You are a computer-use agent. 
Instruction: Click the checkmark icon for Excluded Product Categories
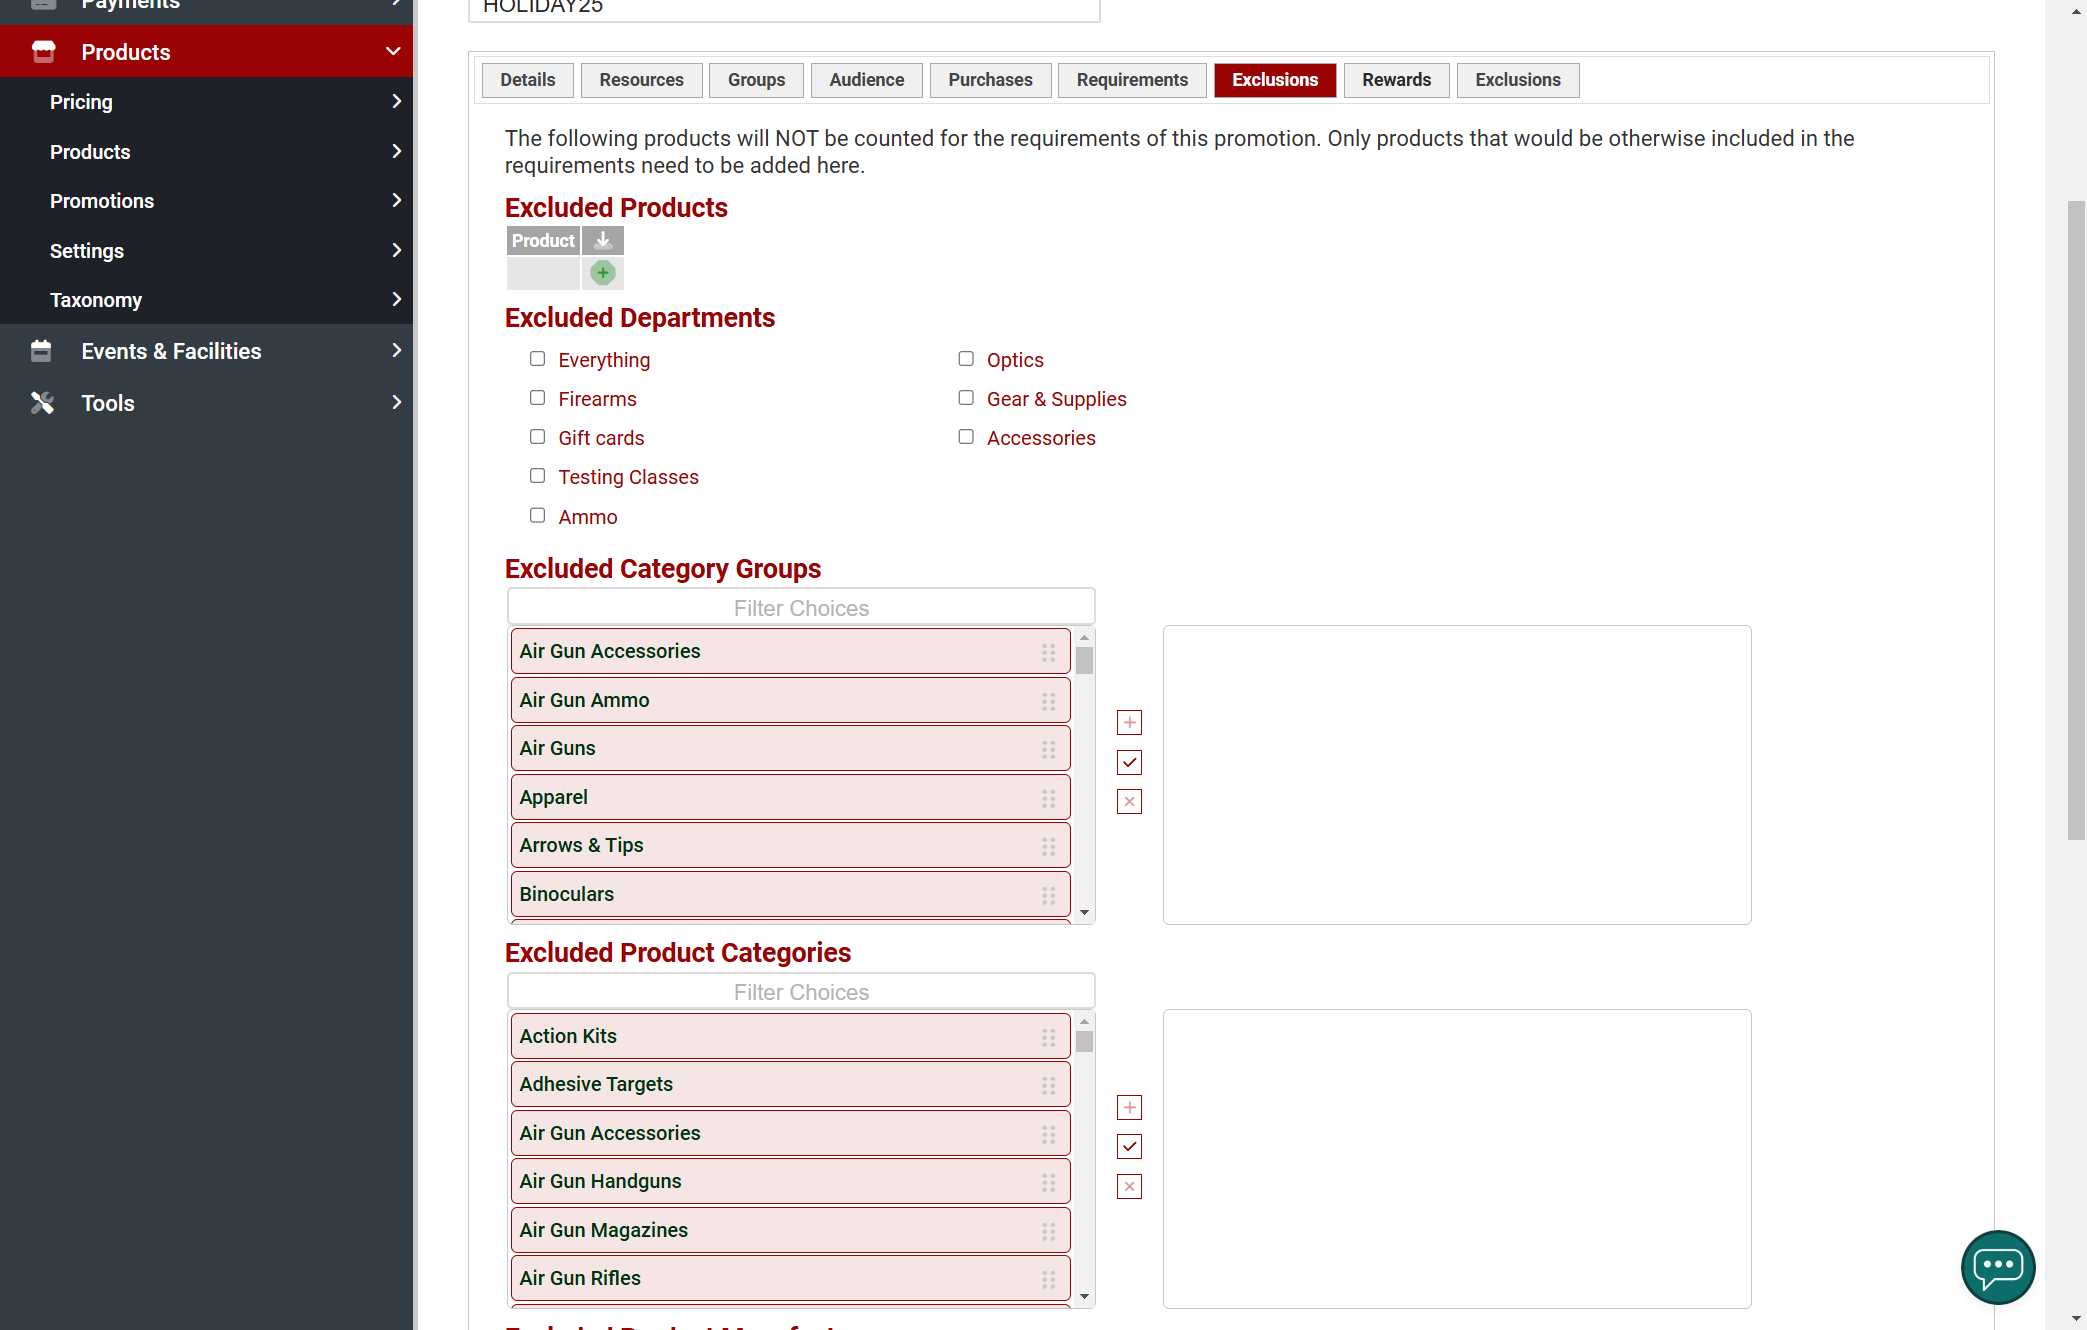(x=1129, y=1147)
